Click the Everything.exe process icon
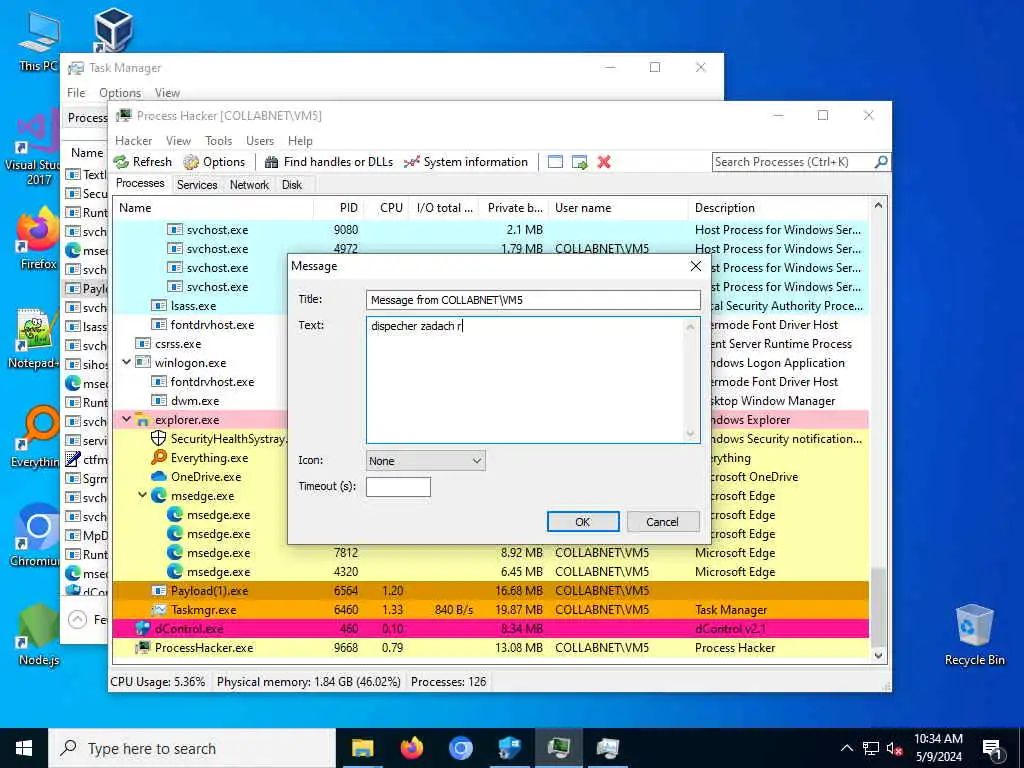Image resolution: width=1024 pixels, height=768 pixels. (x=159, y=457)
